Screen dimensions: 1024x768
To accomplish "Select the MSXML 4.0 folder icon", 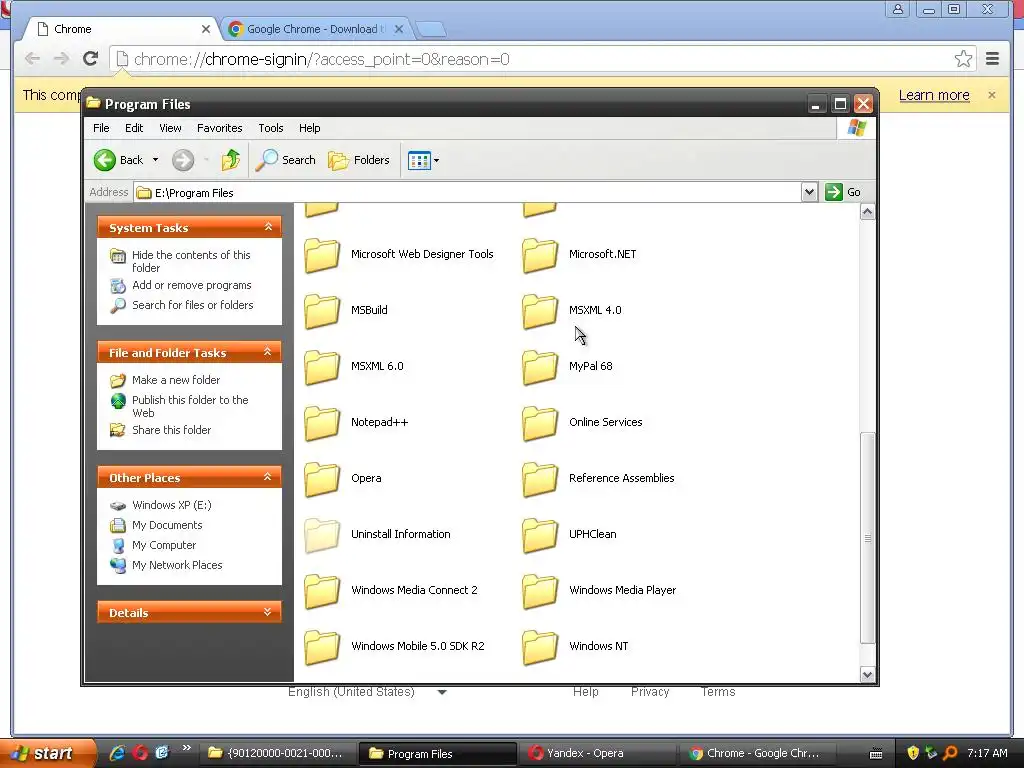I will coord(540,311).
